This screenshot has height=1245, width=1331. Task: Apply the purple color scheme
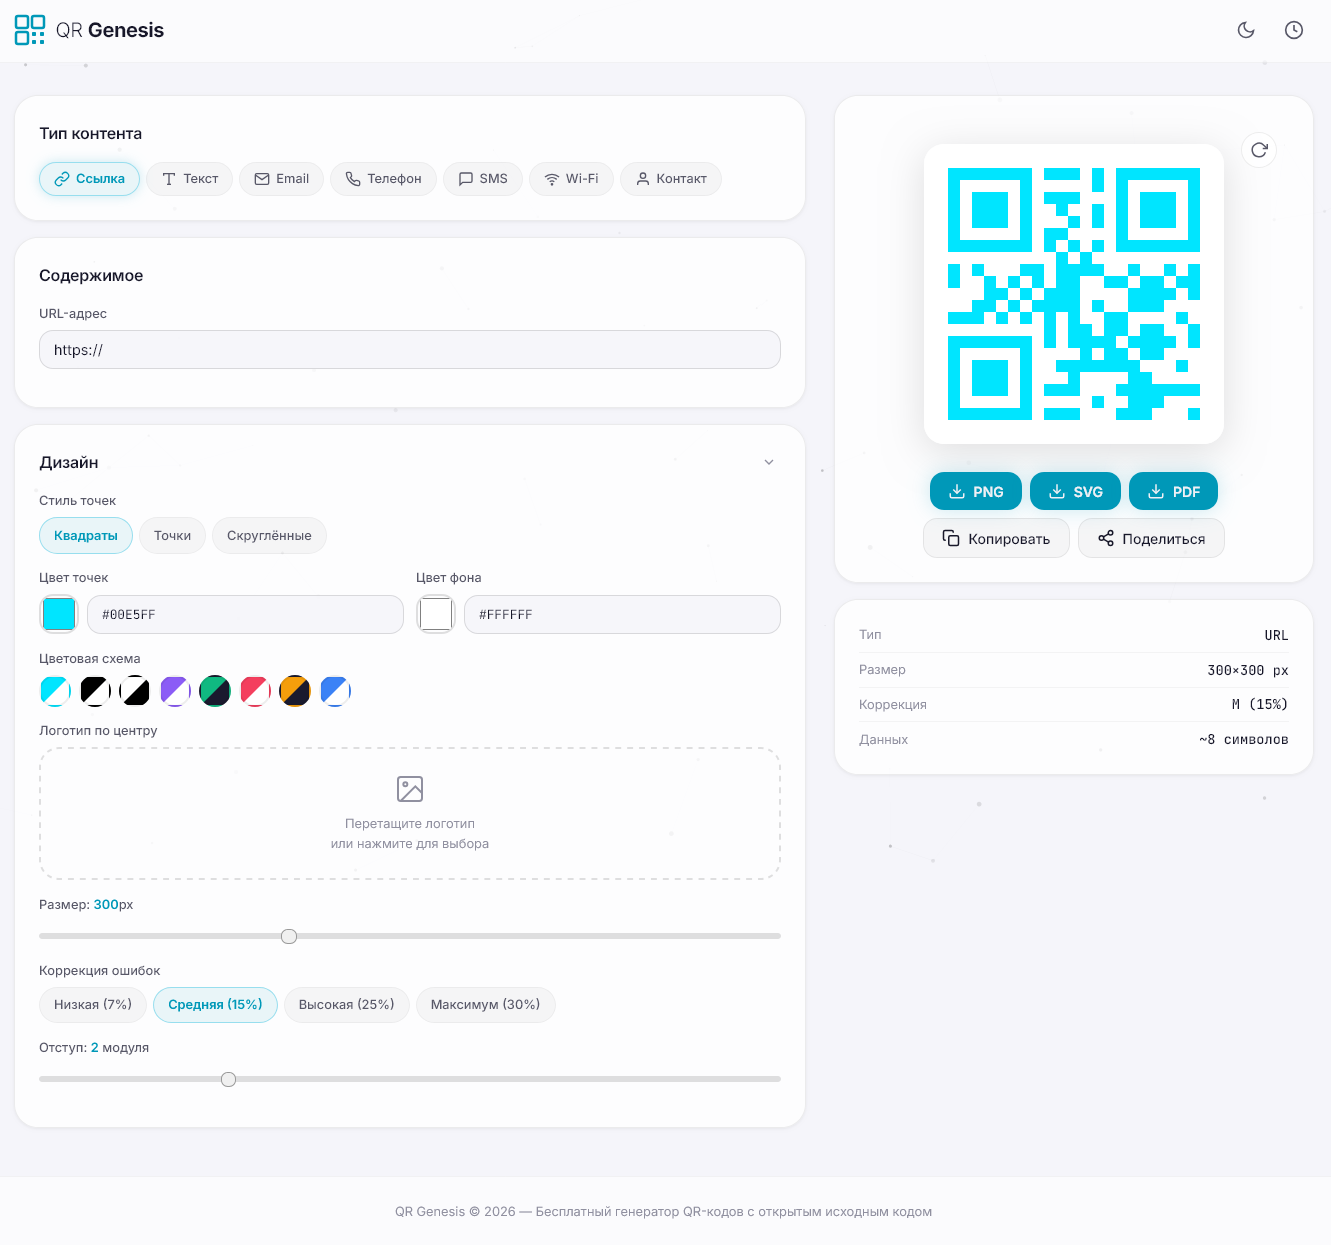[175, 691]
